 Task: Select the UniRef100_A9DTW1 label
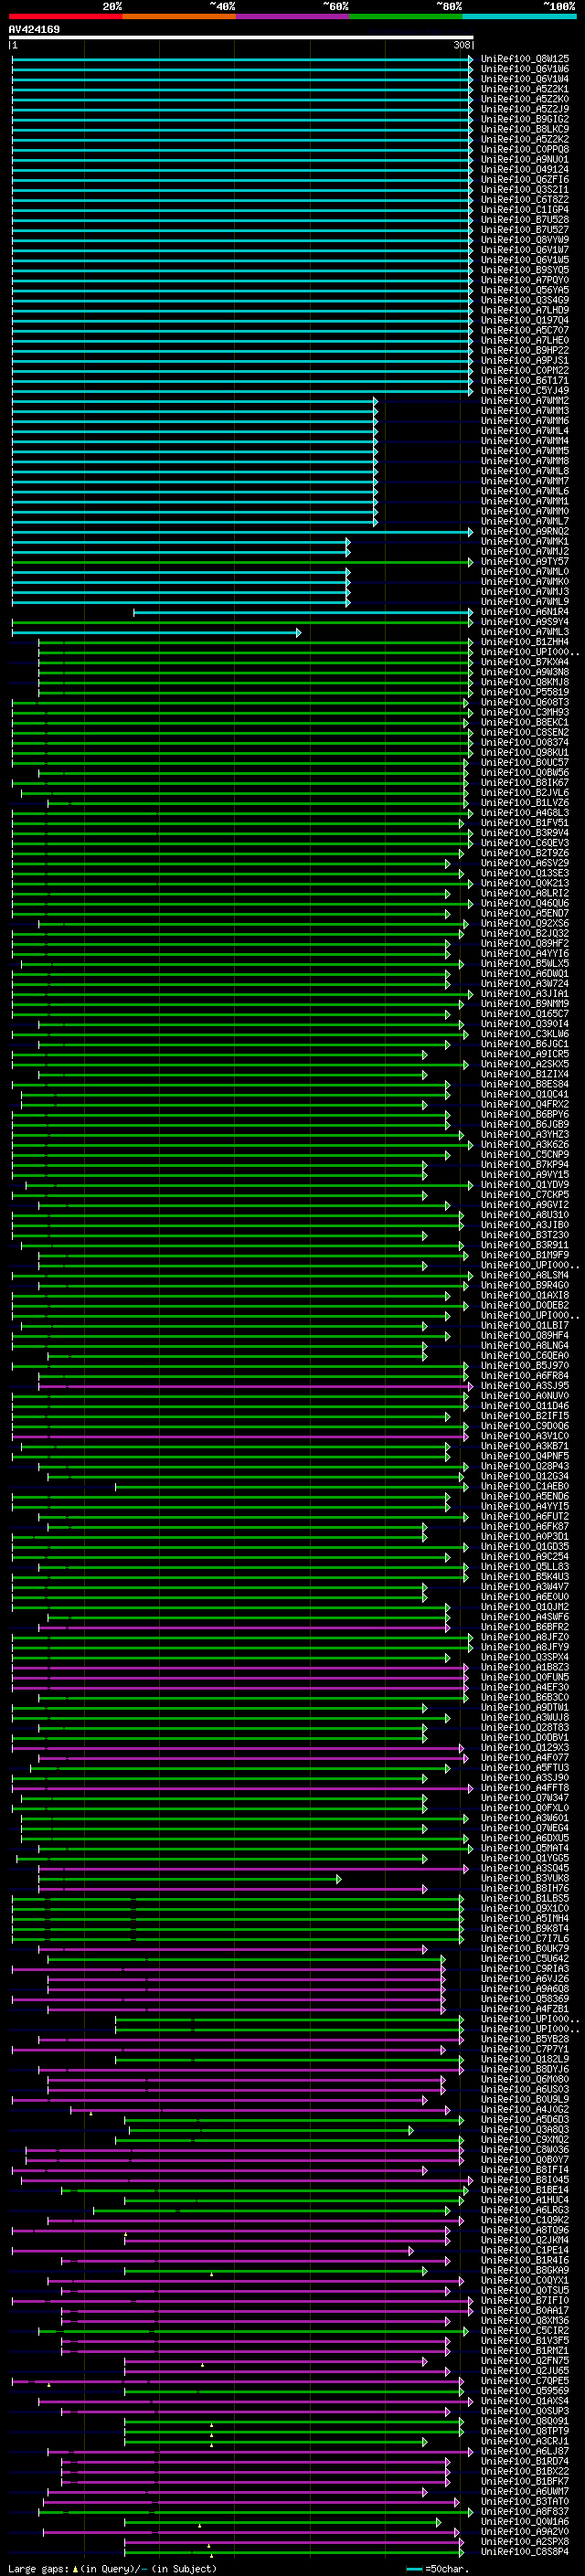[x=525, y=1707]
